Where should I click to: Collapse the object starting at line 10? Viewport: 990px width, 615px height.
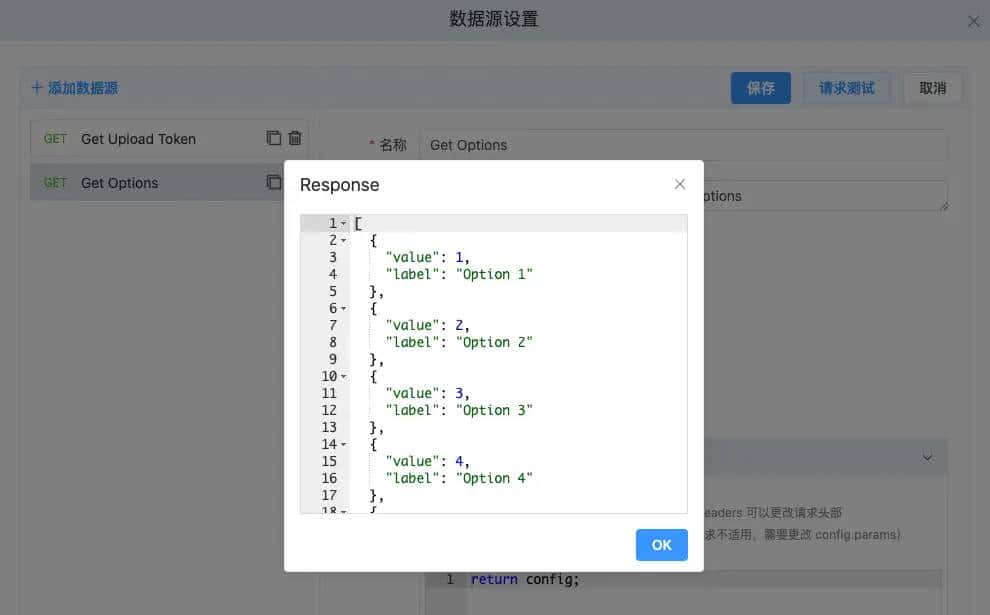click(344, 377)
